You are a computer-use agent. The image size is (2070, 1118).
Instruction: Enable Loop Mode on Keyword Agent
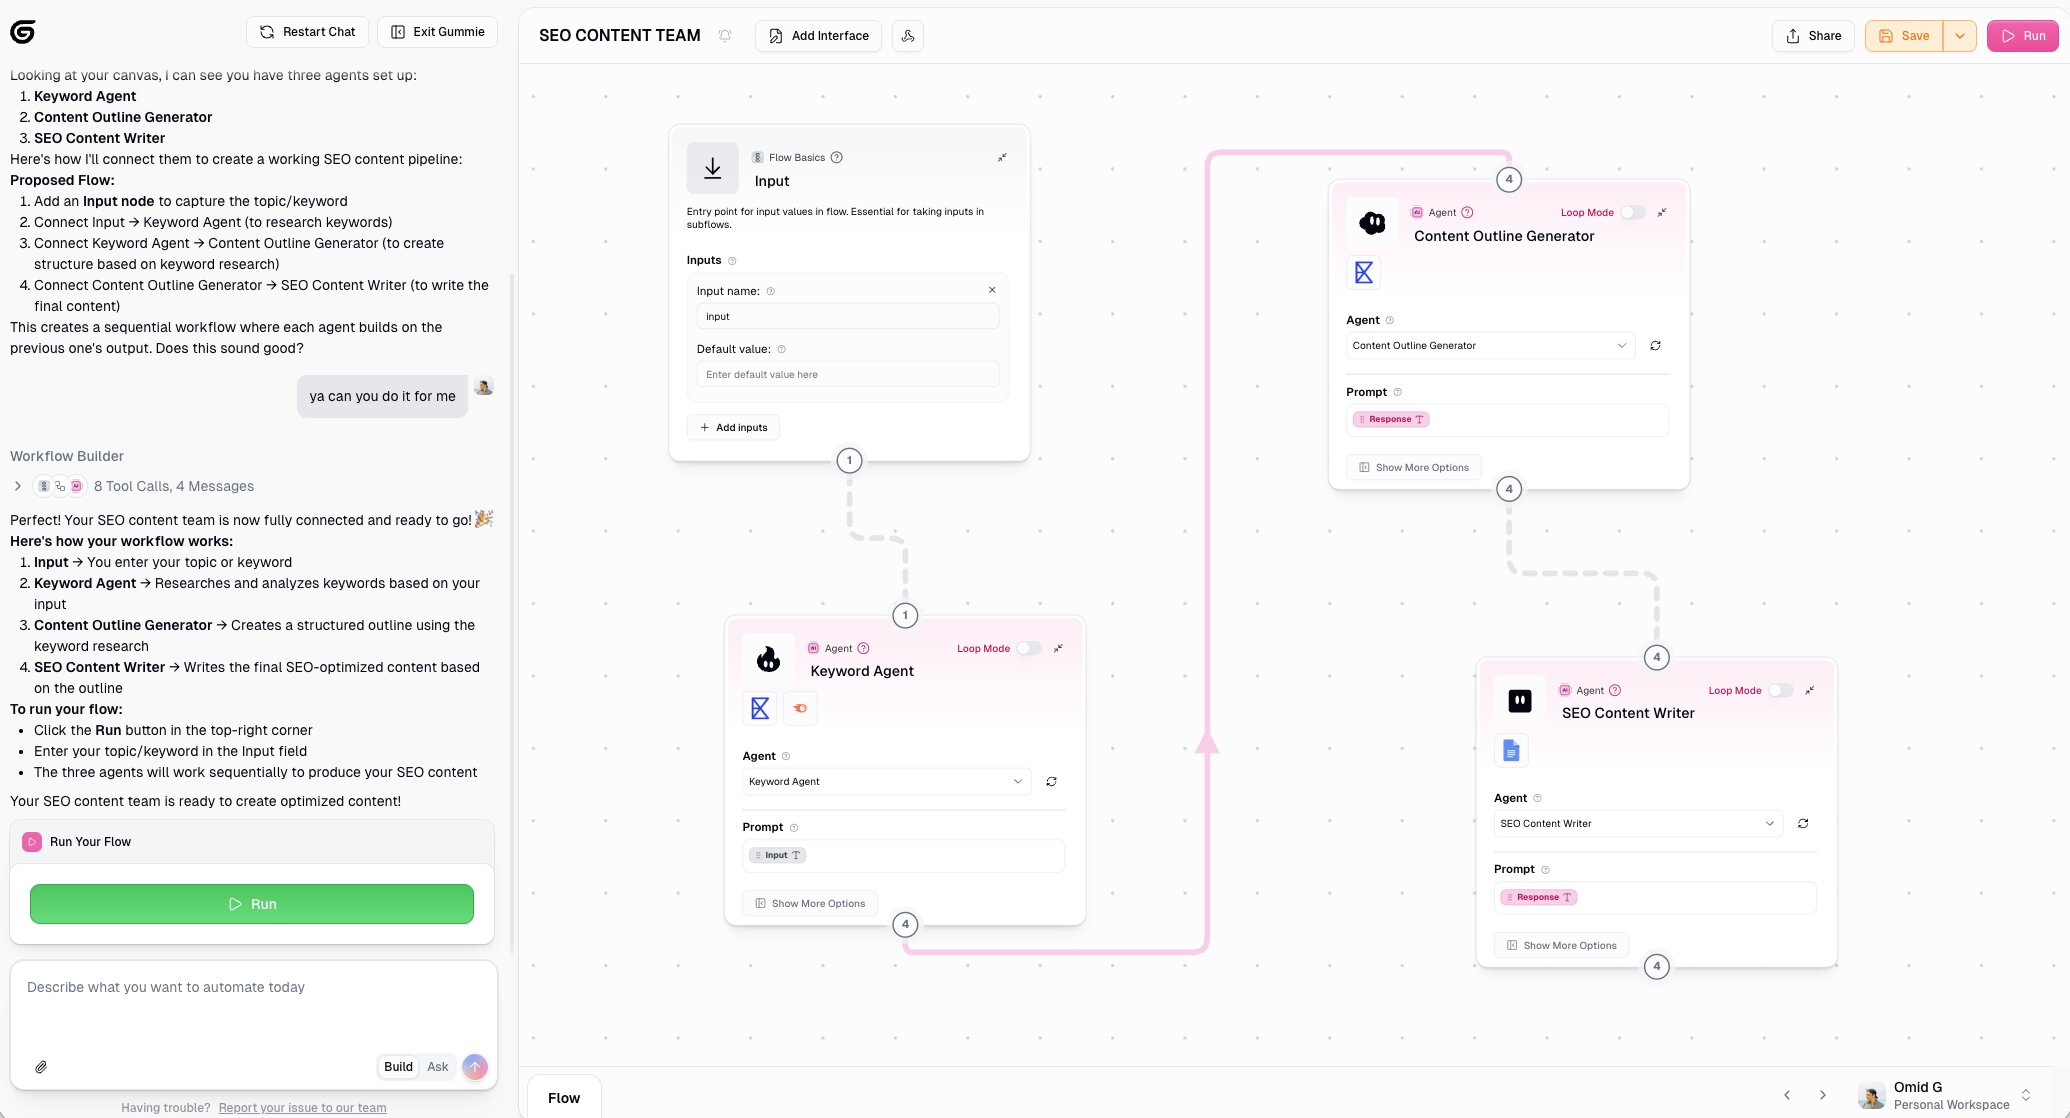[x=1028, y=648]
